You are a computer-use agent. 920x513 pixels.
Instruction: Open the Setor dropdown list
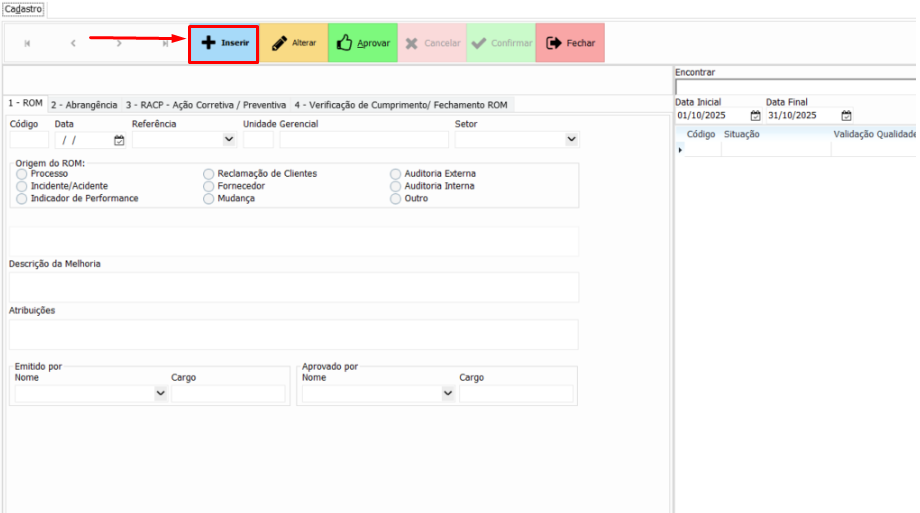click(x=571, y=140)
